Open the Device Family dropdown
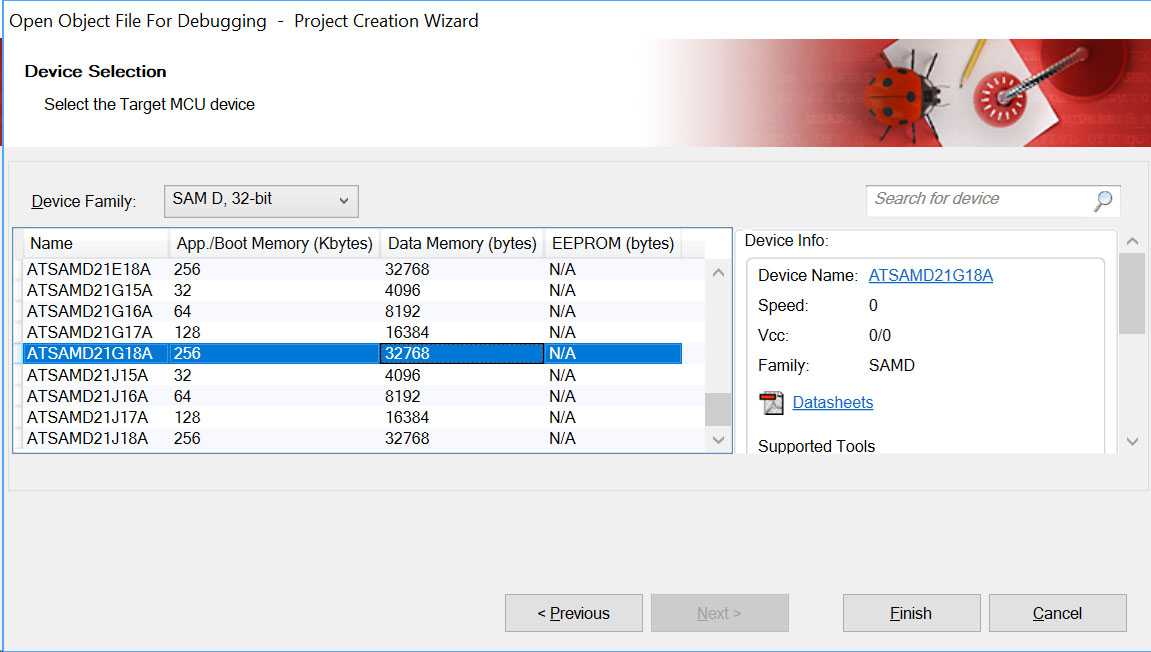This screenshot has height=652, width=1151. point(261,200)
